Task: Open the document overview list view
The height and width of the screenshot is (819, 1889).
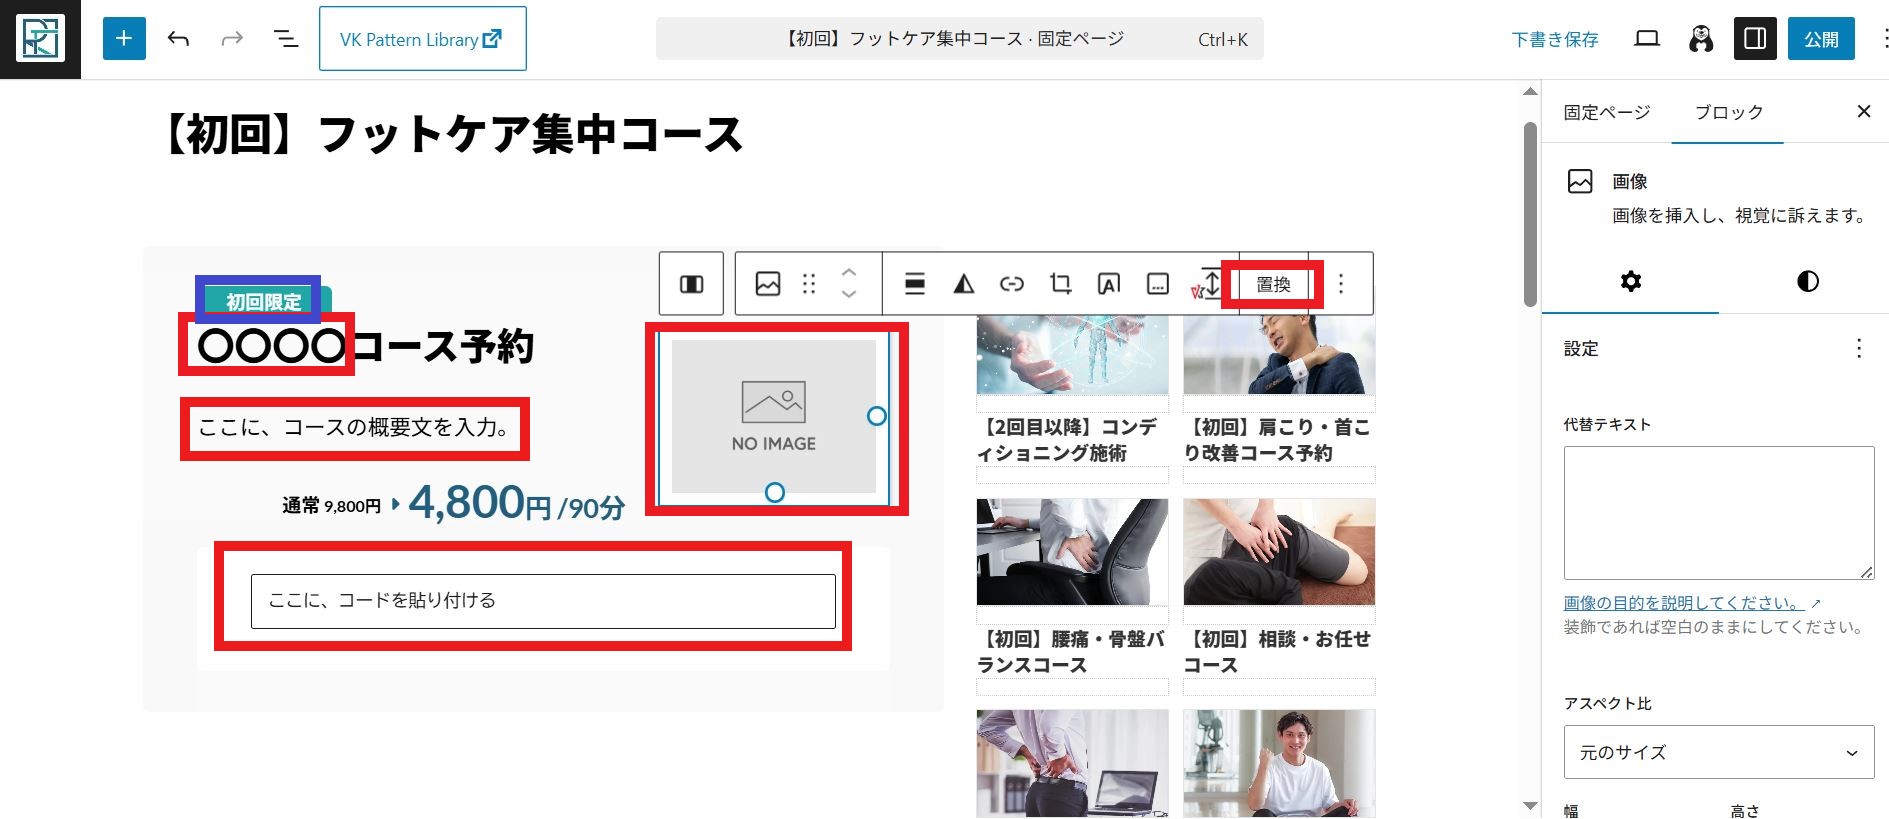Action: pos(286,39)
